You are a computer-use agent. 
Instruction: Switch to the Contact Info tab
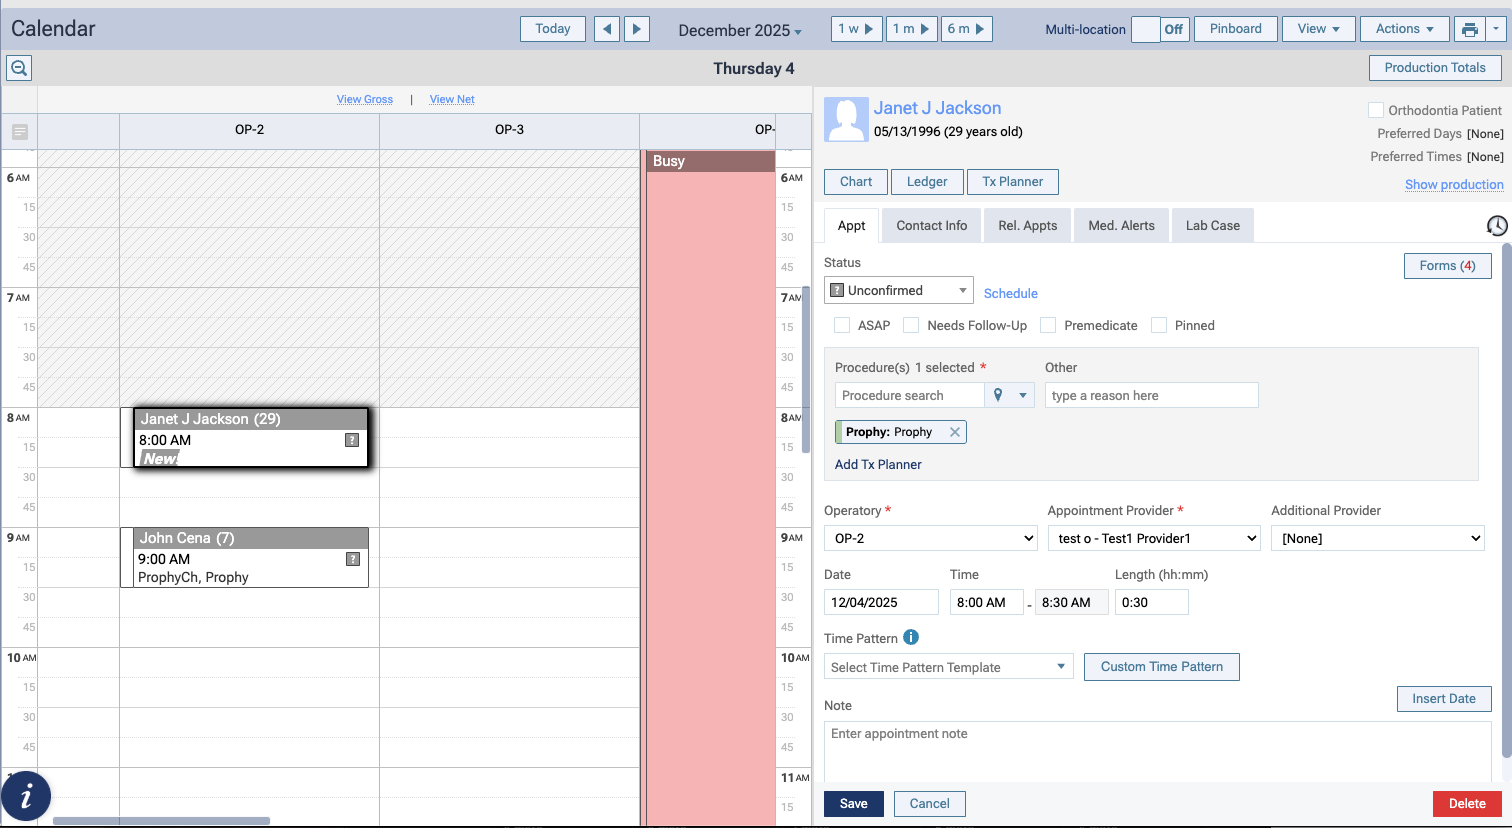tap(931, 226)
